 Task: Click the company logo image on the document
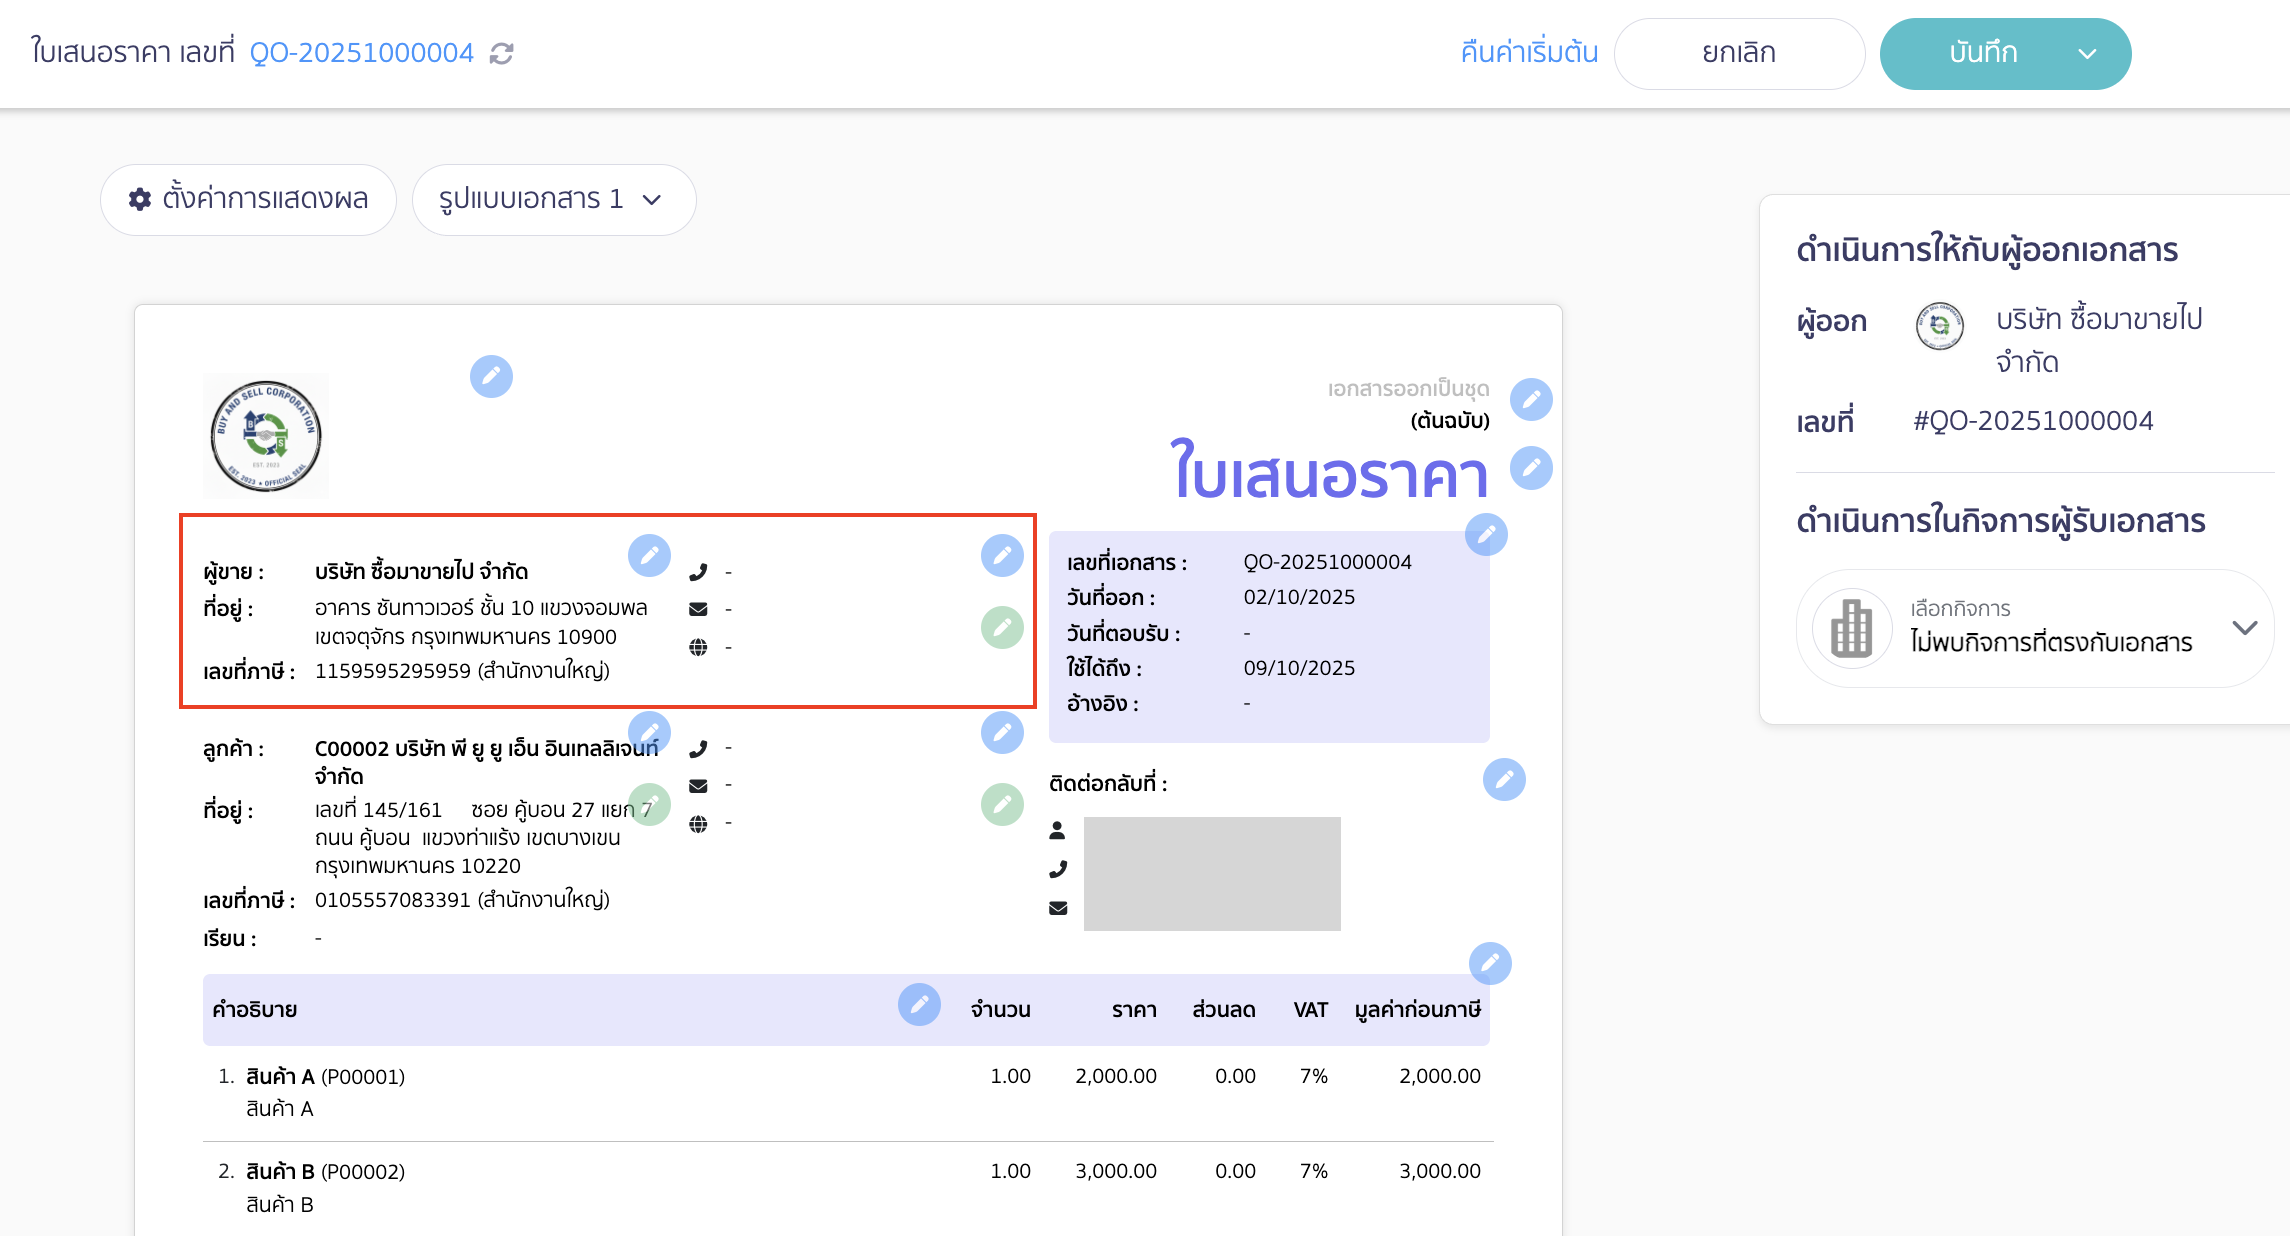[266, 436]
